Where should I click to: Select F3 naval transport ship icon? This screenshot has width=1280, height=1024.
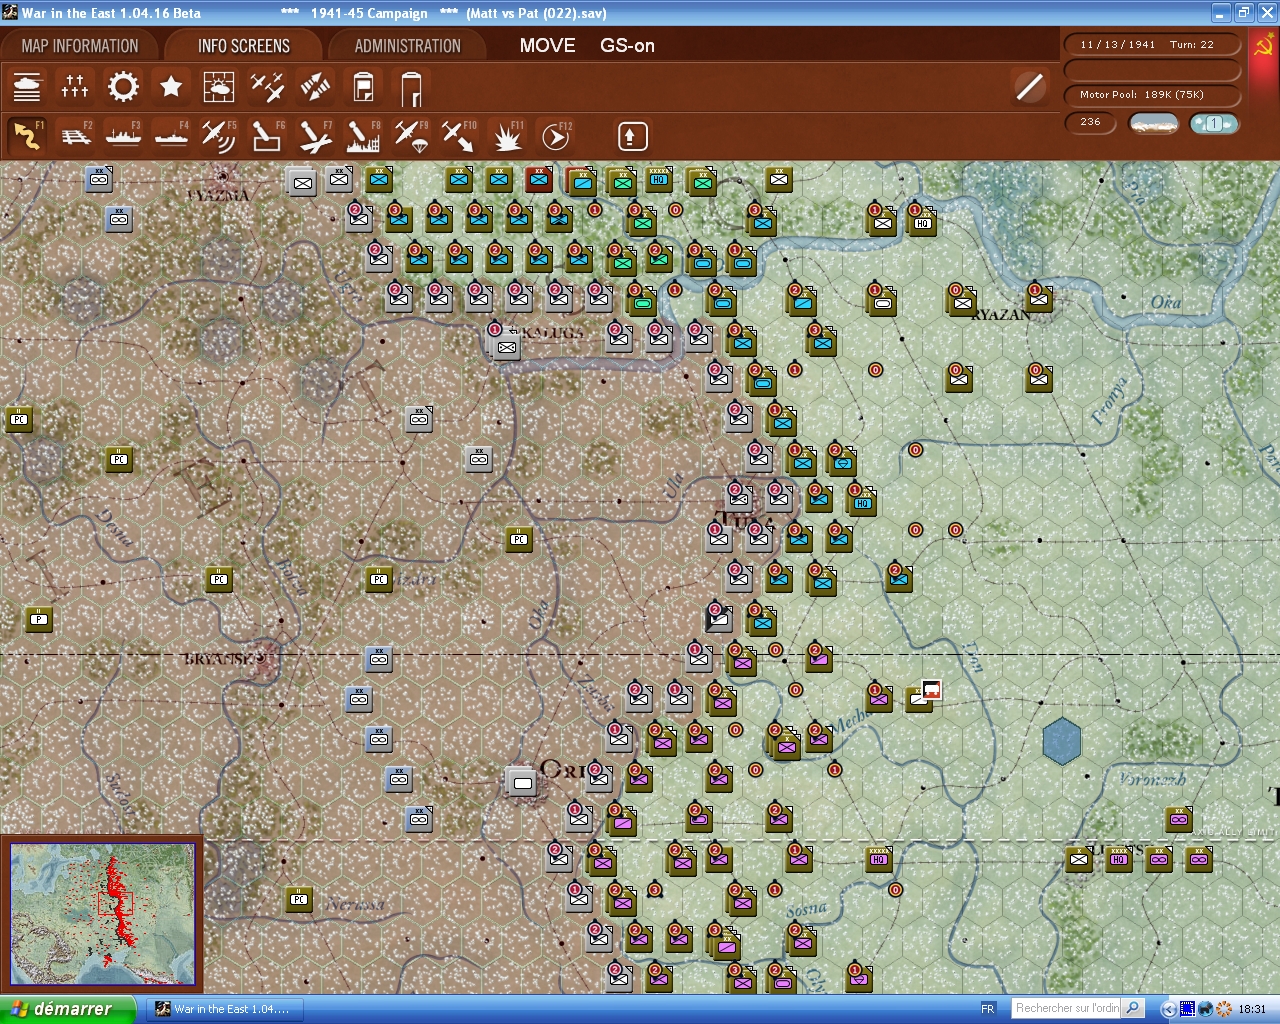[123, 135]
